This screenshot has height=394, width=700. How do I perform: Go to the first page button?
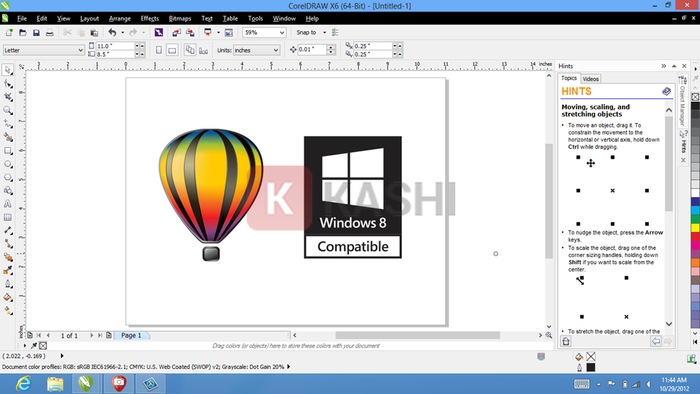pos(39,335)
